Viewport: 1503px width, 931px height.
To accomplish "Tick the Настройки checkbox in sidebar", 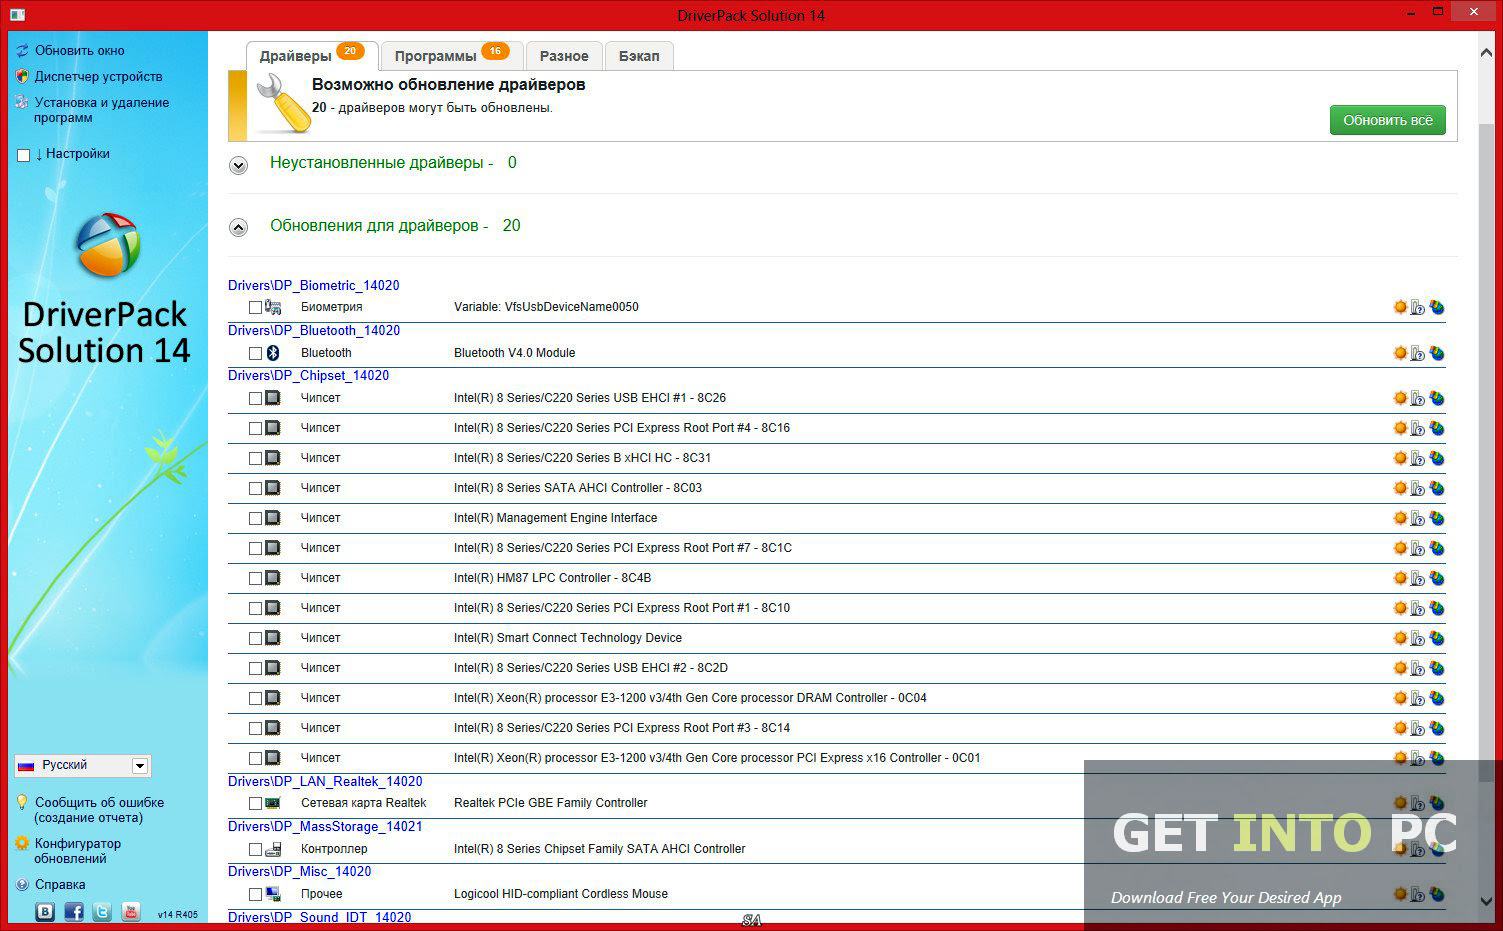I will coord(24,155).
